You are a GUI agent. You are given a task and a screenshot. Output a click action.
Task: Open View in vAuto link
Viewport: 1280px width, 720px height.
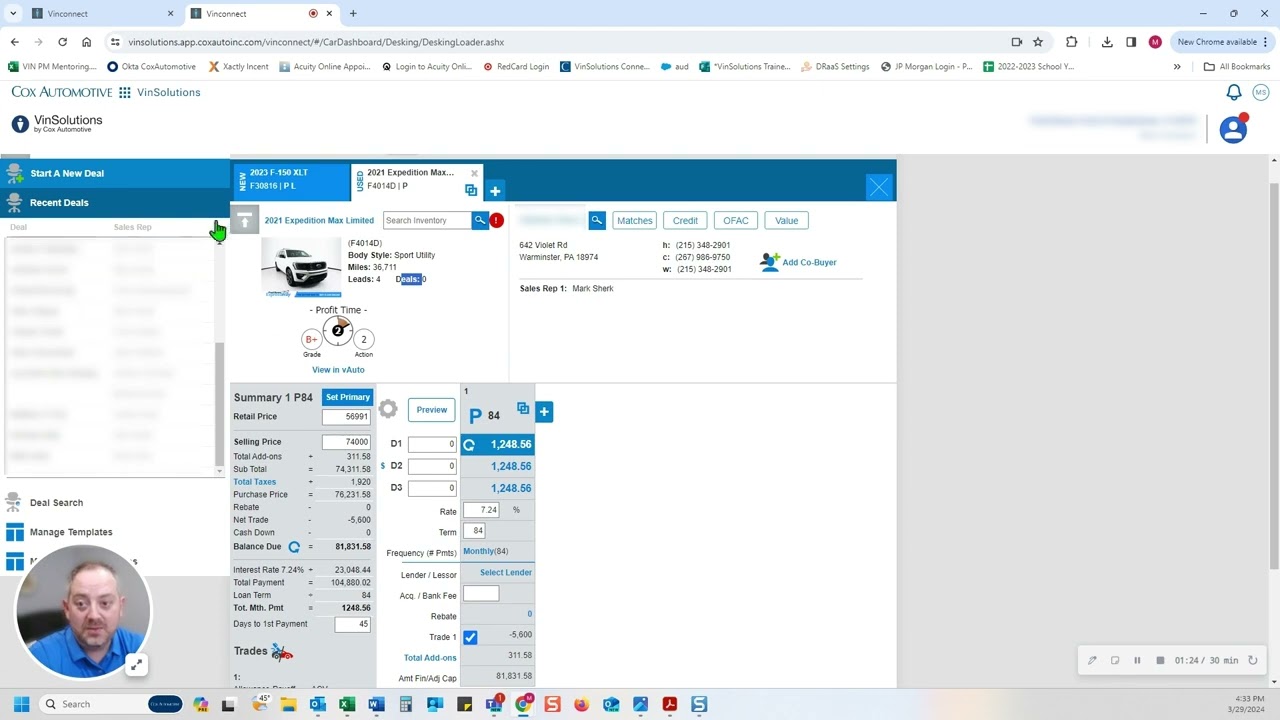(338, 370)
